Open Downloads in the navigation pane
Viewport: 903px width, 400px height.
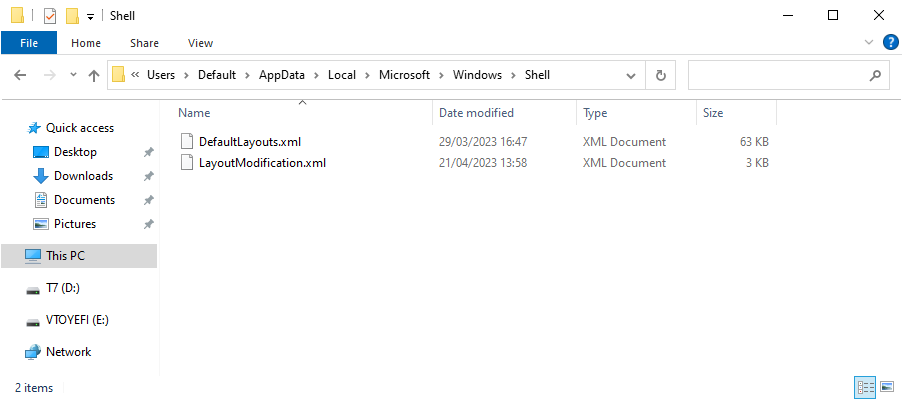point(84,176)
